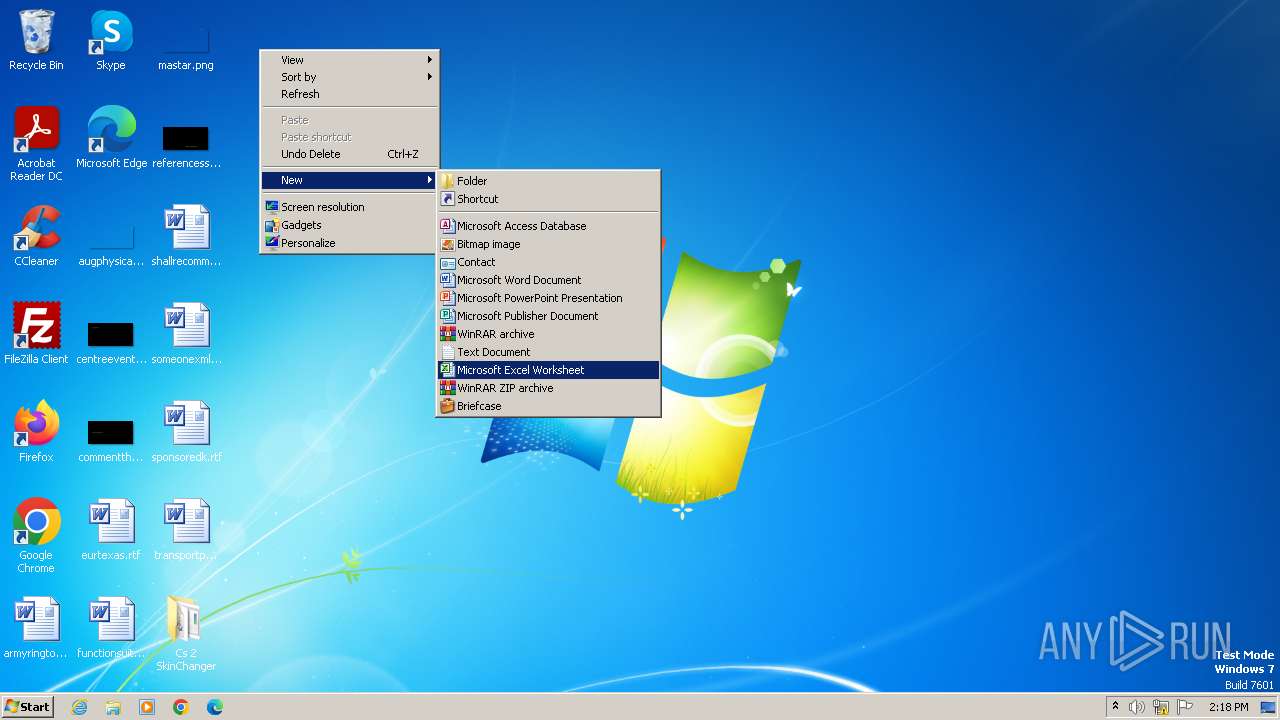Select the Google Chrome desktop shortcut
The image size is (1280, 720).
pyautogui.click(x=36, y=536)
